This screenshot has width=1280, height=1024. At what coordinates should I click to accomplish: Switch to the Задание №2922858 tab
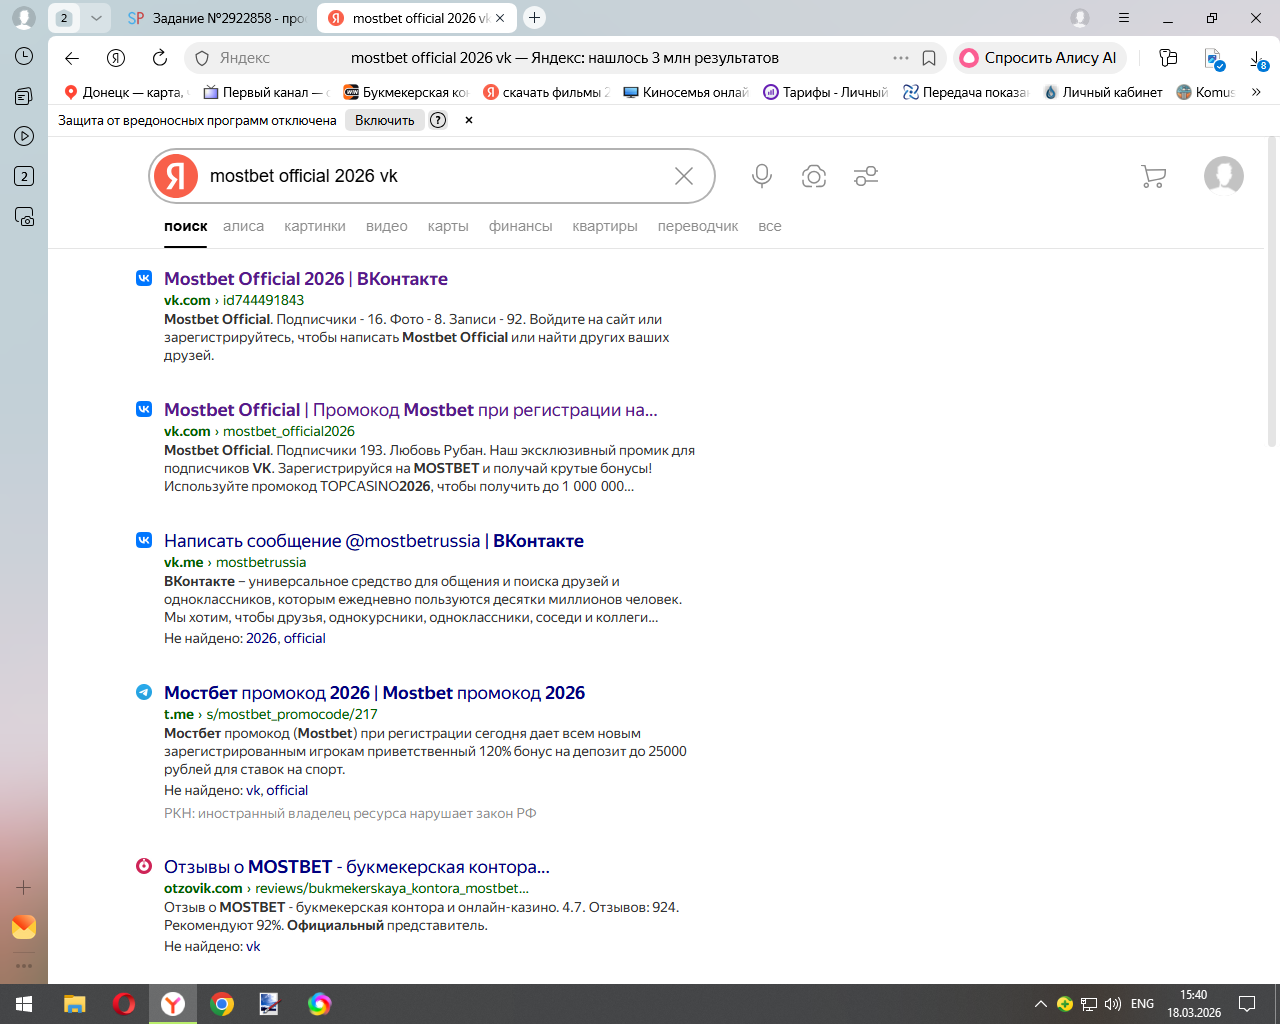(x=217, y=18)
